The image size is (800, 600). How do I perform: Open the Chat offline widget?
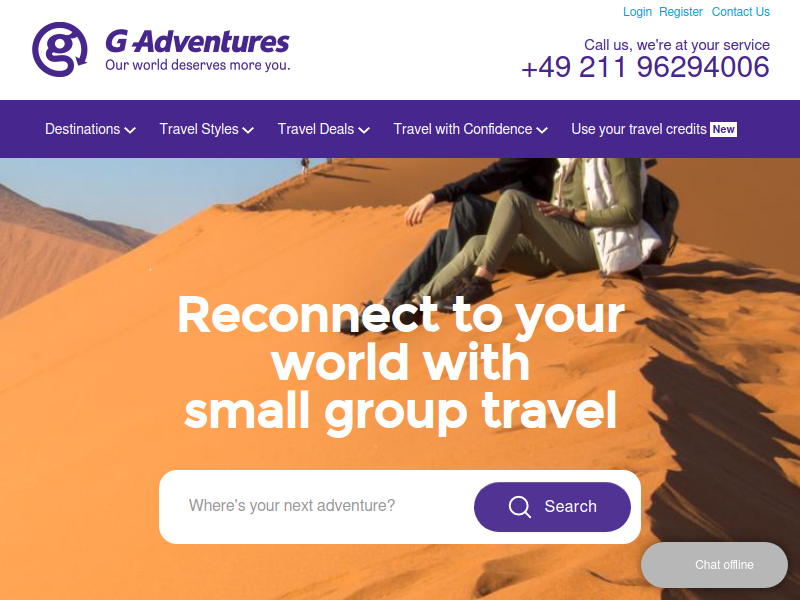[714, 565]
